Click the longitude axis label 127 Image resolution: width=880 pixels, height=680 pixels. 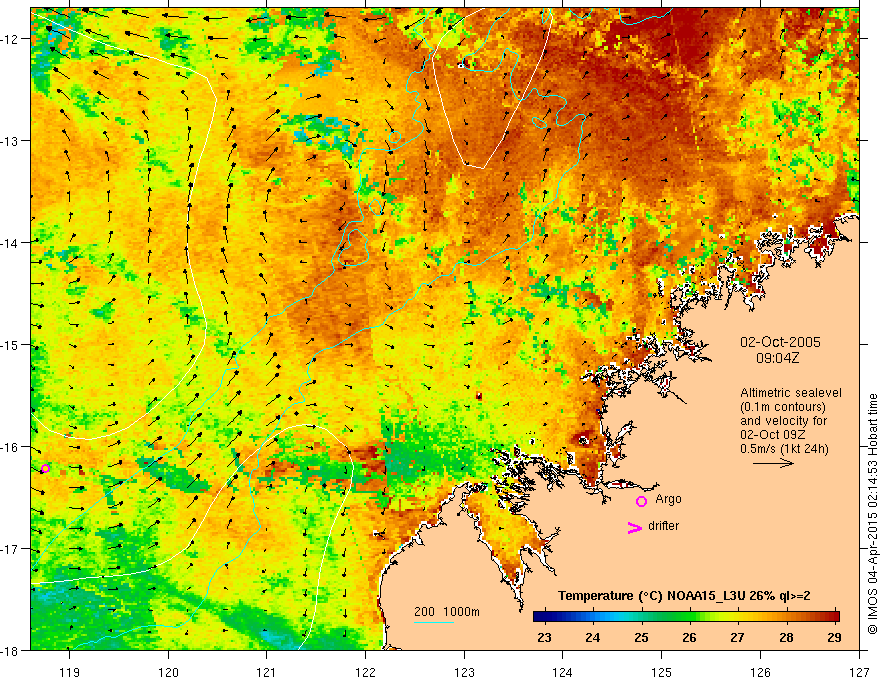coord(859,672)
